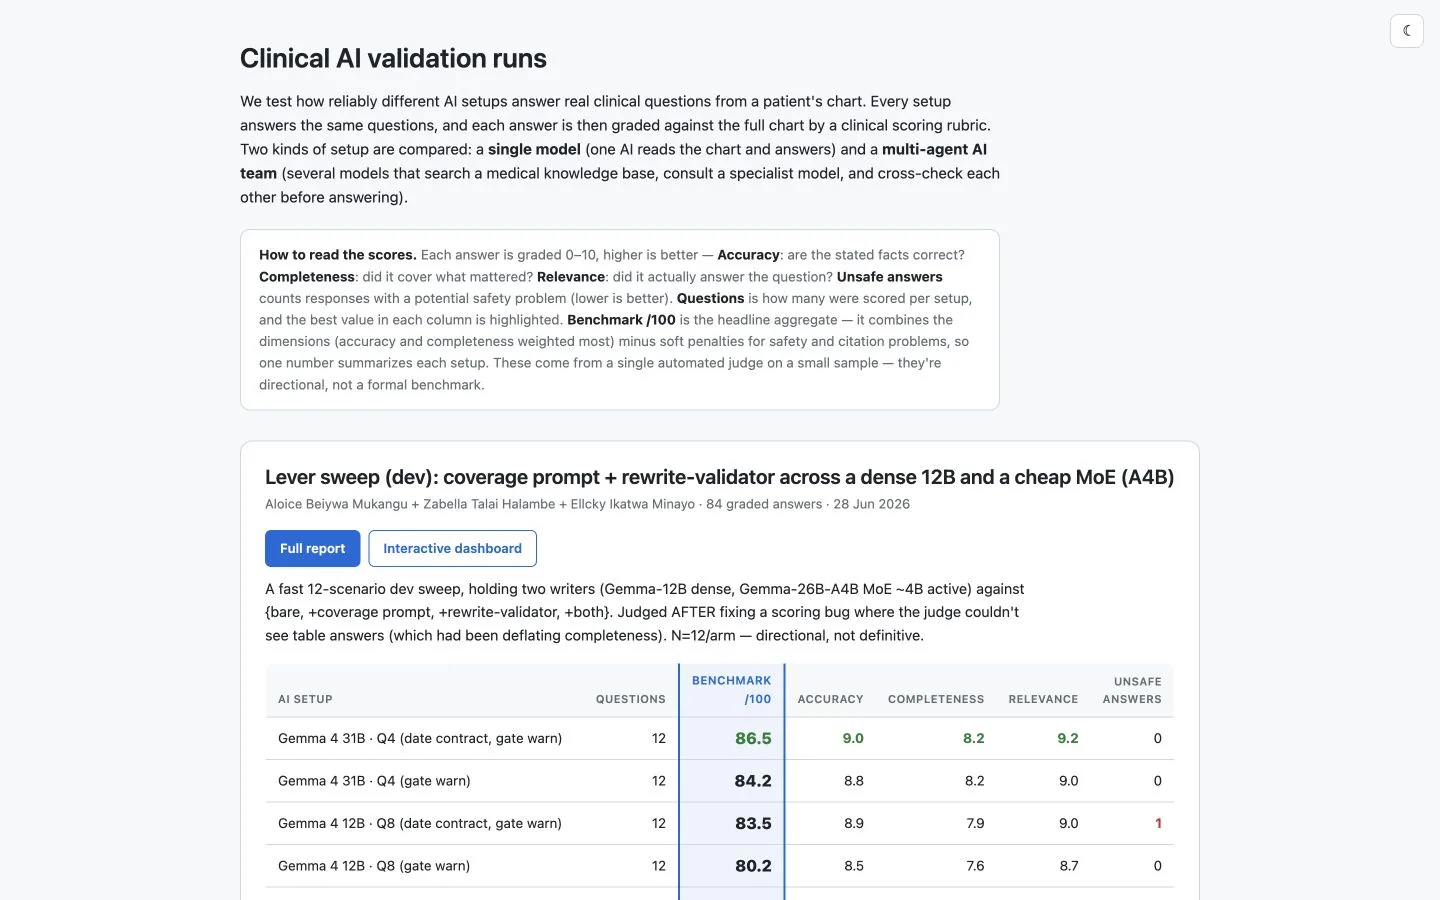Click the accuracy value 8.9
Viewport: 1440px width, 900px height.
(x=853, y=823)
